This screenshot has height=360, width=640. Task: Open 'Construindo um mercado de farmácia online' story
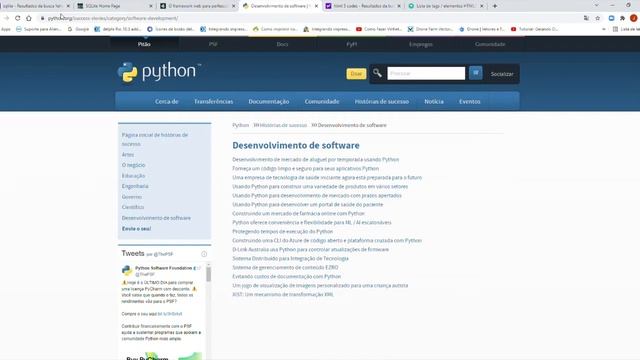tap(298, 213)
